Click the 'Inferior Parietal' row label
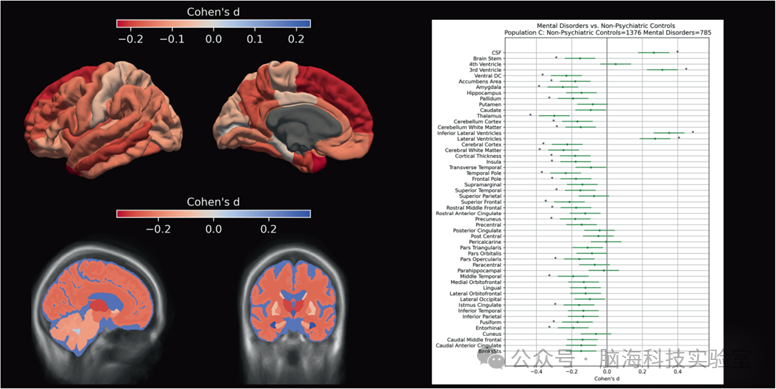 [483, 317]
